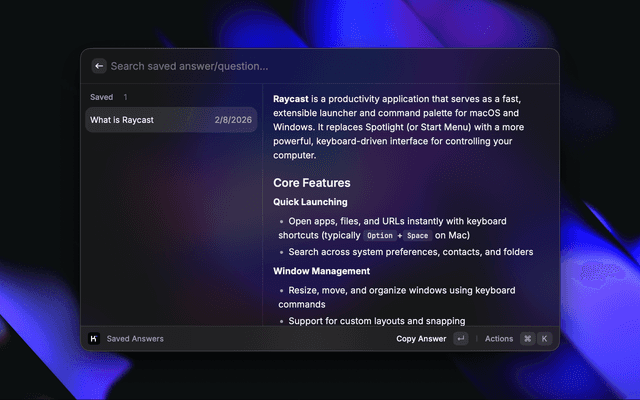The width and height of the screenshot is (640, 400).
Task: Click the Saved Answers label in footer
Action: 135,339
